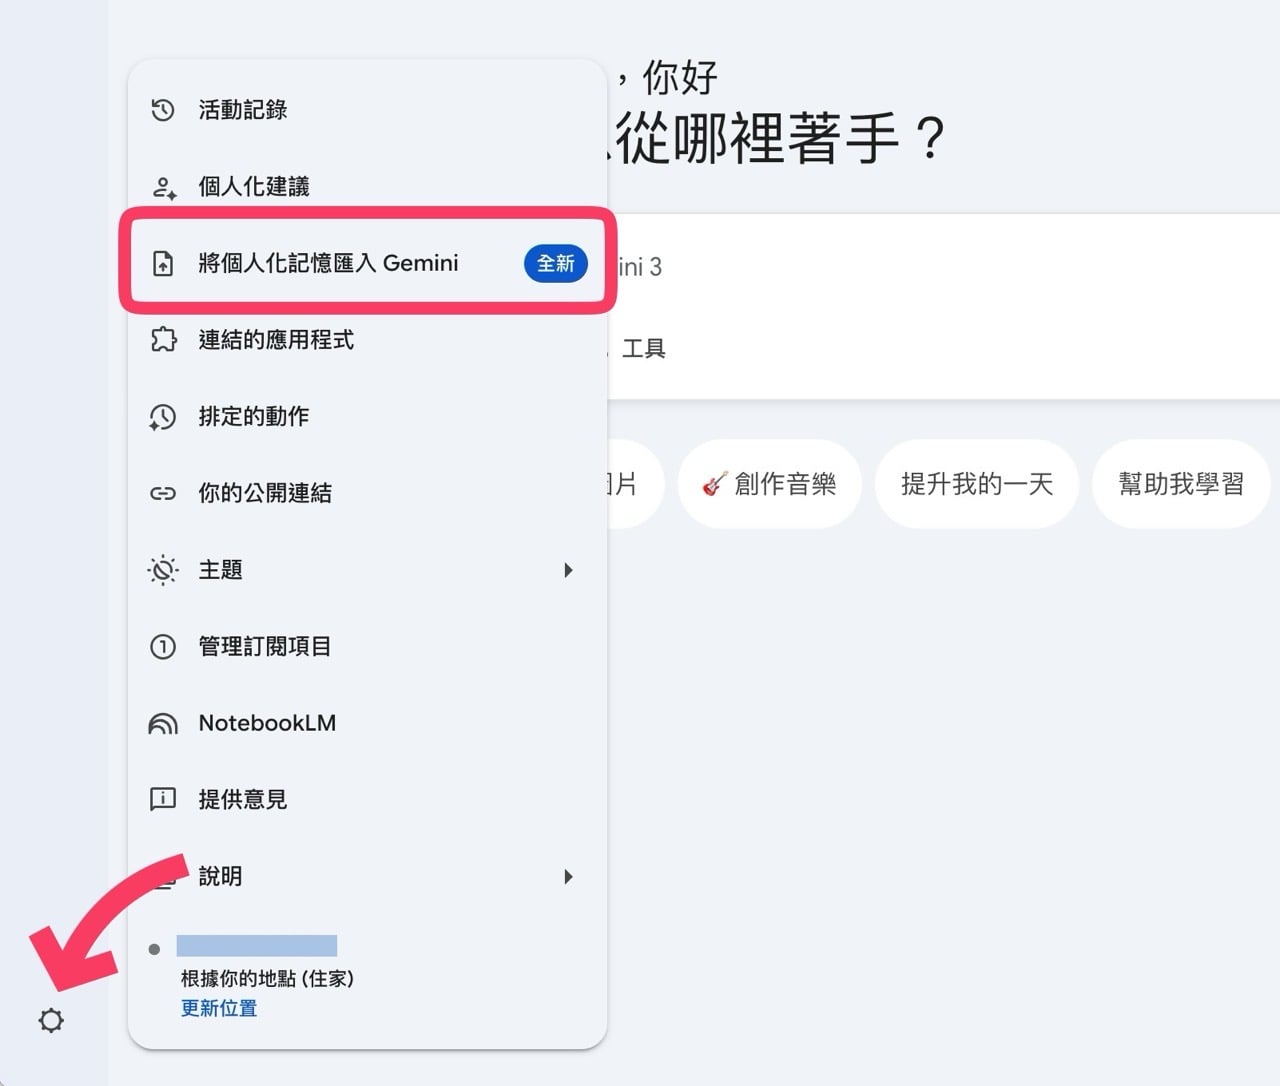
Task: Click the 全新 new badge
Action: pos(555,263)
